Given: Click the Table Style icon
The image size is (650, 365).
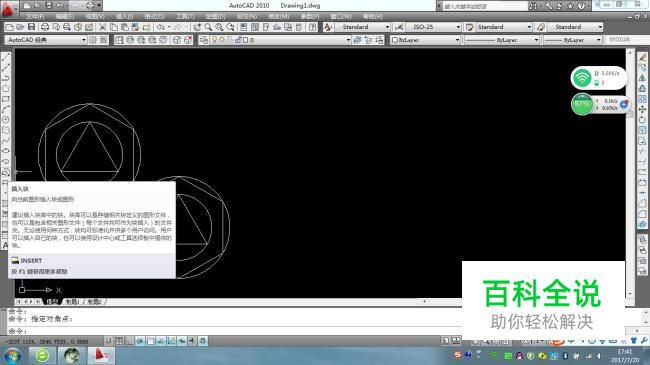Looking at the screenshot, I should [x=470, y=27].
